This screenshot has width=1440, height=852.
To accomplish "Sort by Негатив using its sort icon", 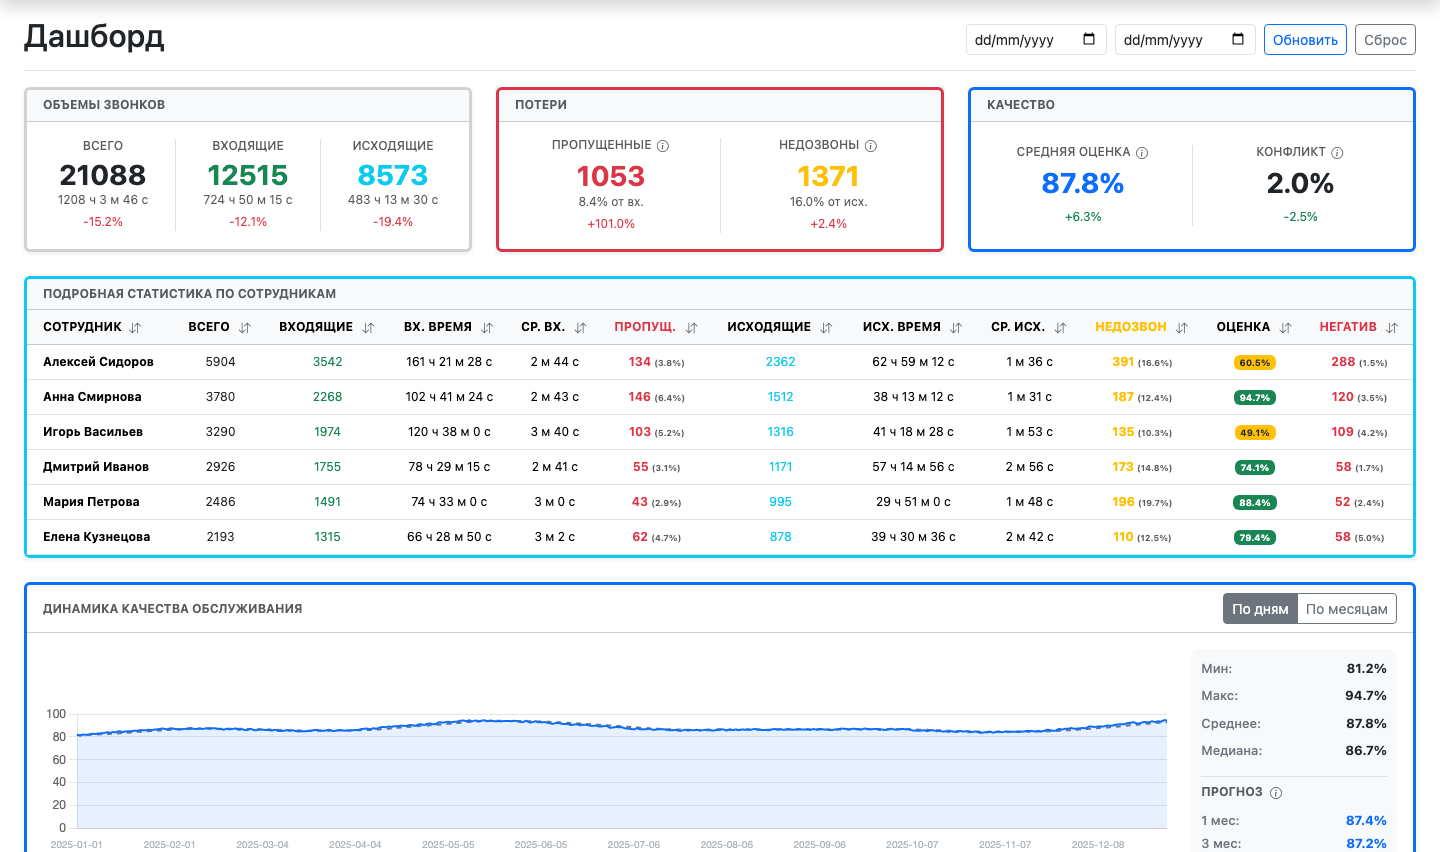I will coord(1392,328).
